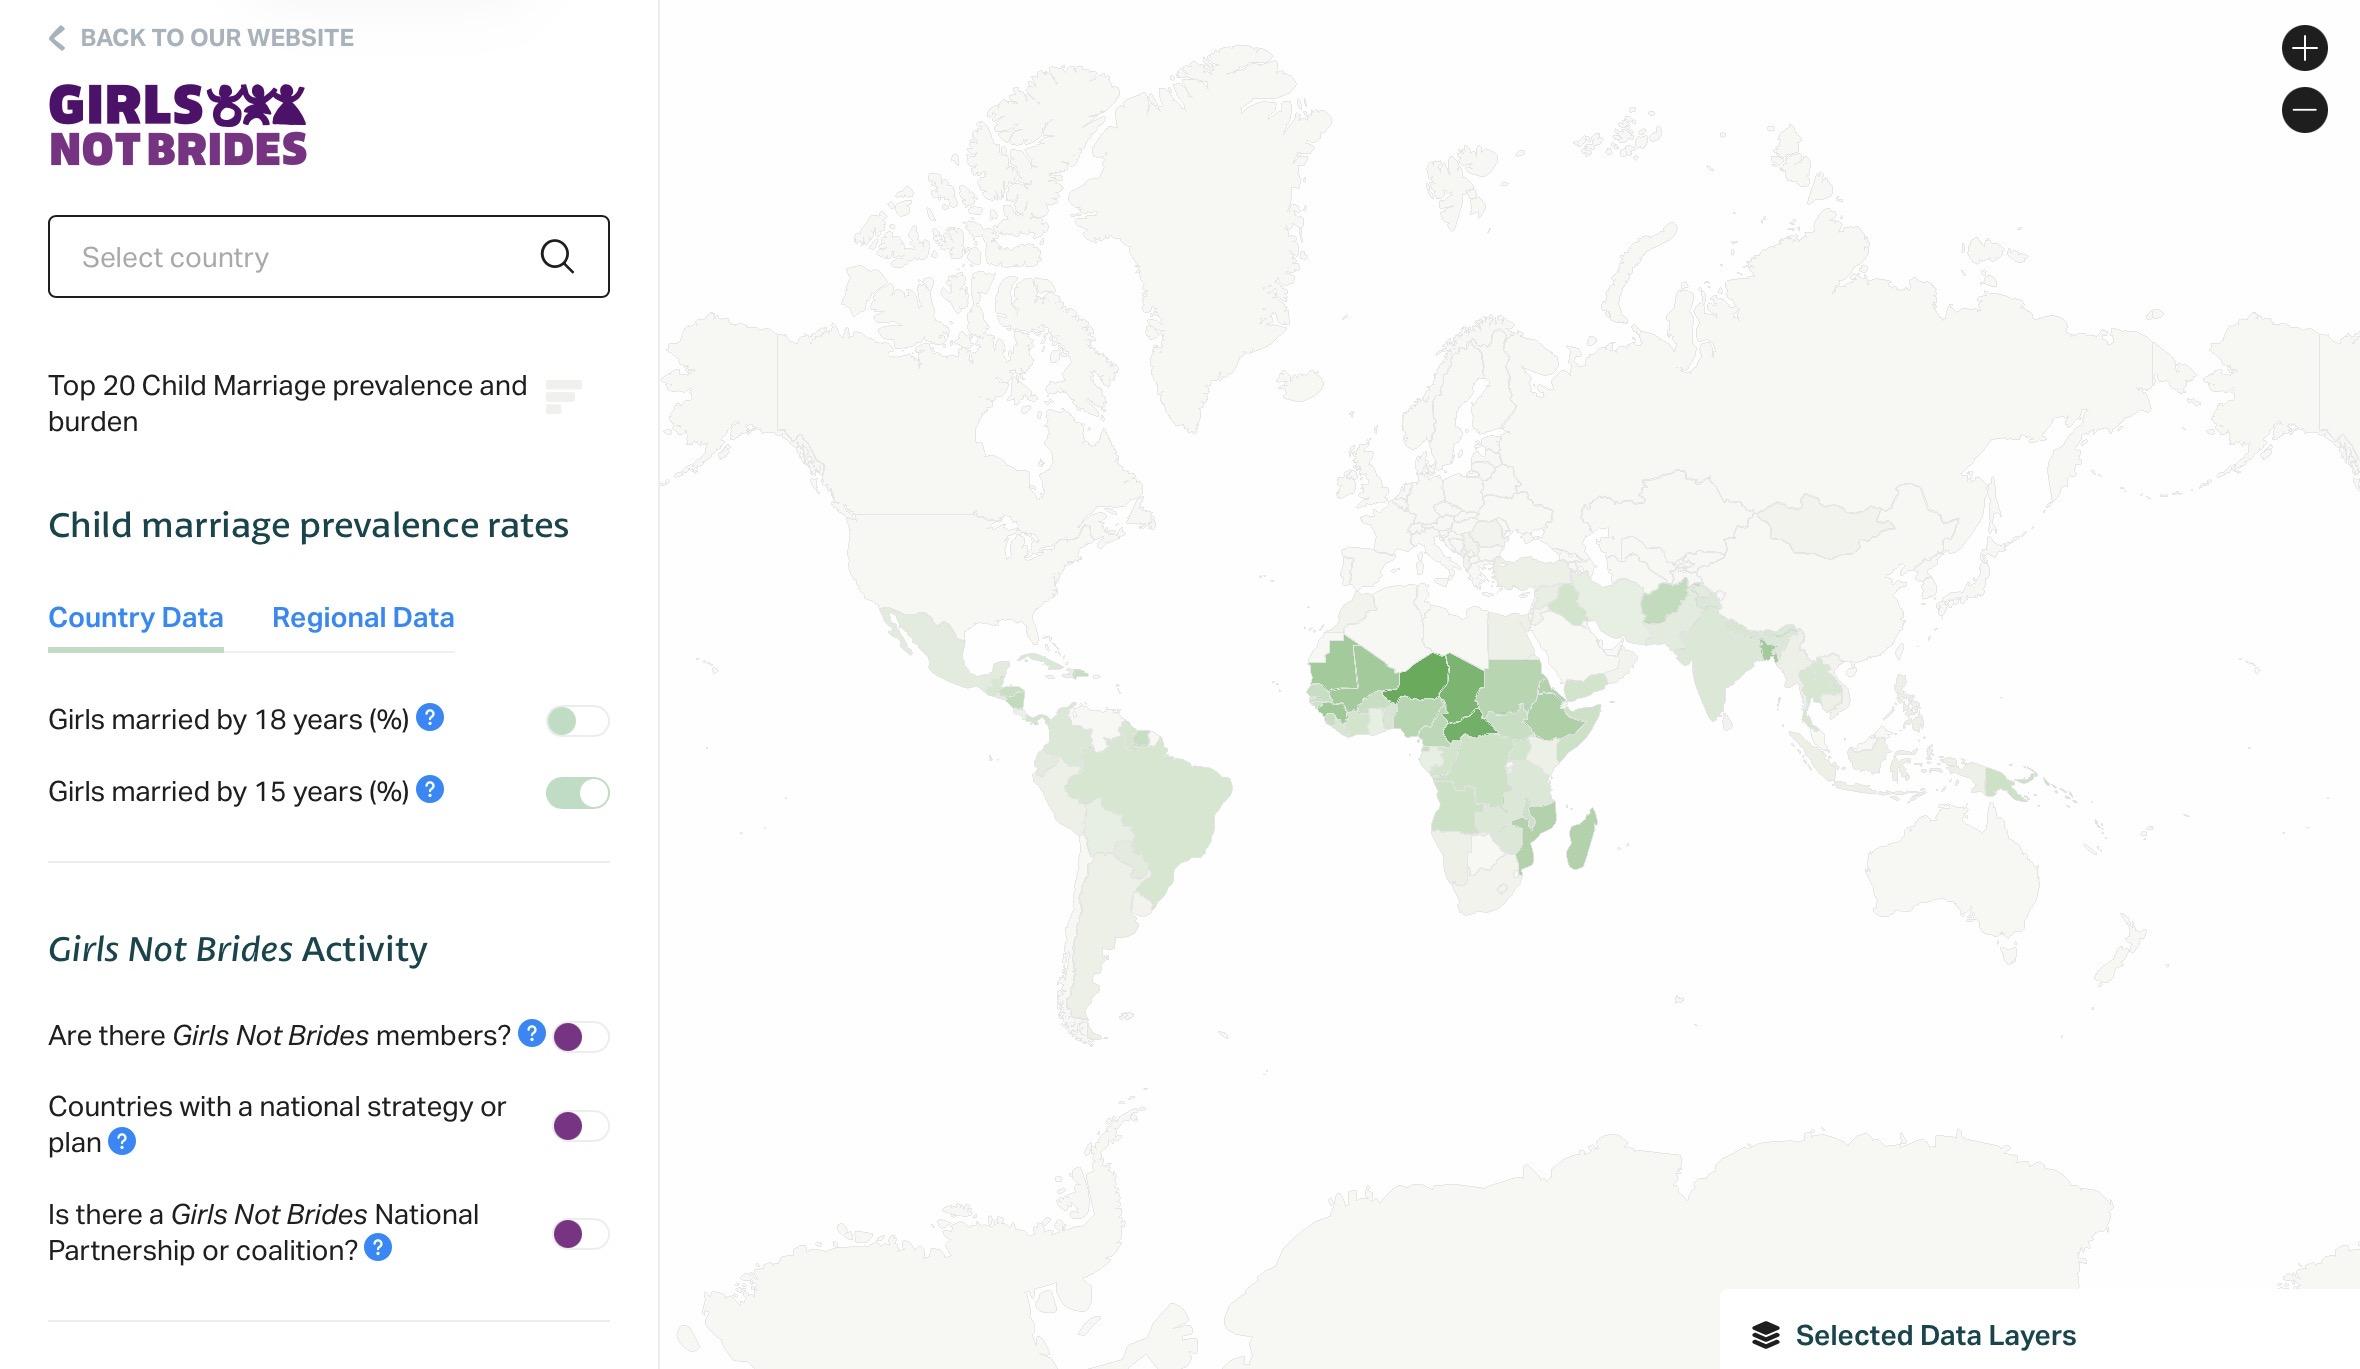Click the map zoom out minus button
Screen dimensions: 2360x1369
[2304, 110]
